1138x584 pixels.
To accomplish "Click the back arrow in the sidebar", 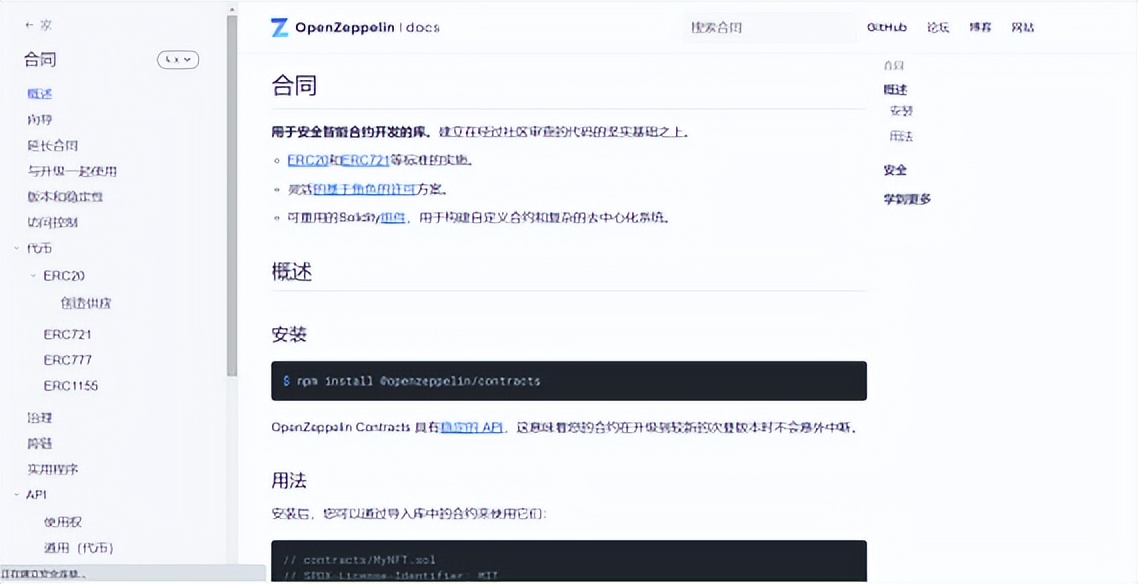I will [29, 25].
